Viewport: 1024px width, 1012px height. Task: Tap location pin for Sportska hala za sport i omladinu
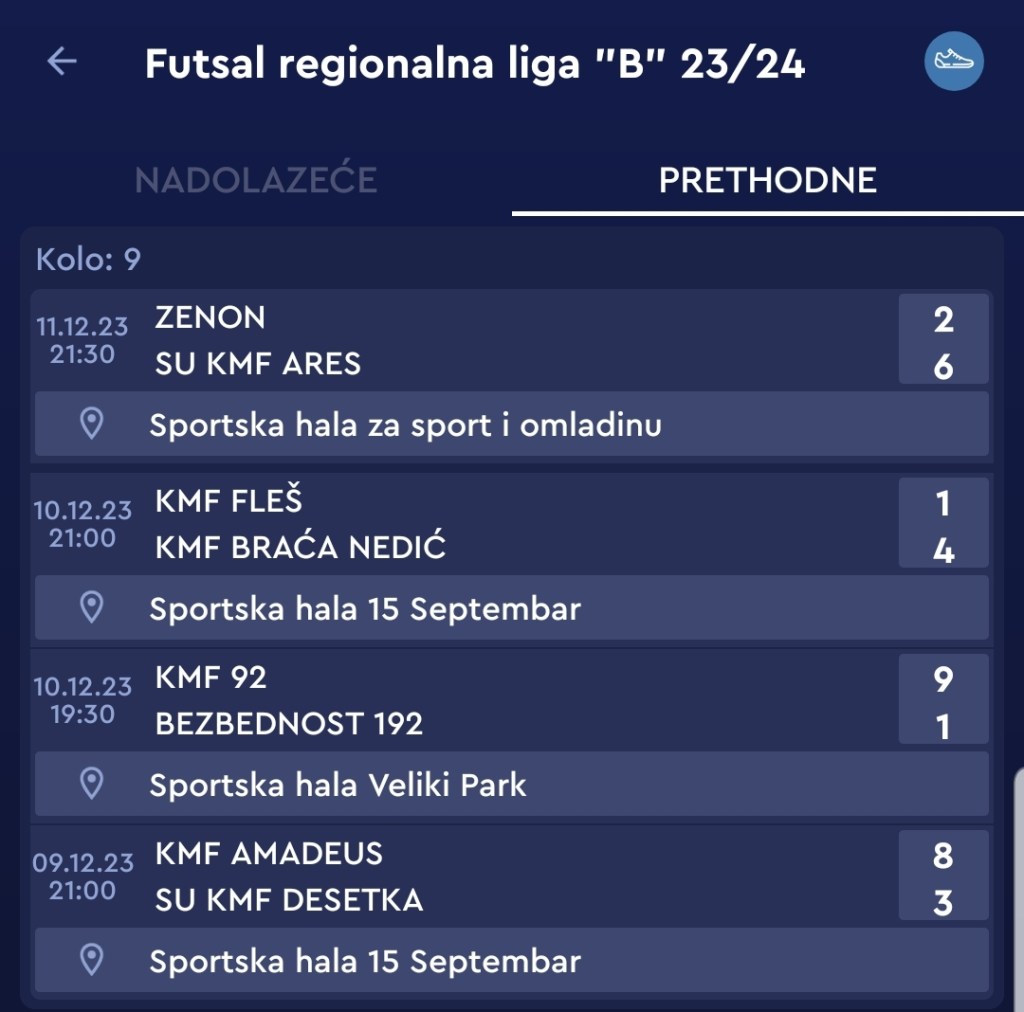[92, 424]
